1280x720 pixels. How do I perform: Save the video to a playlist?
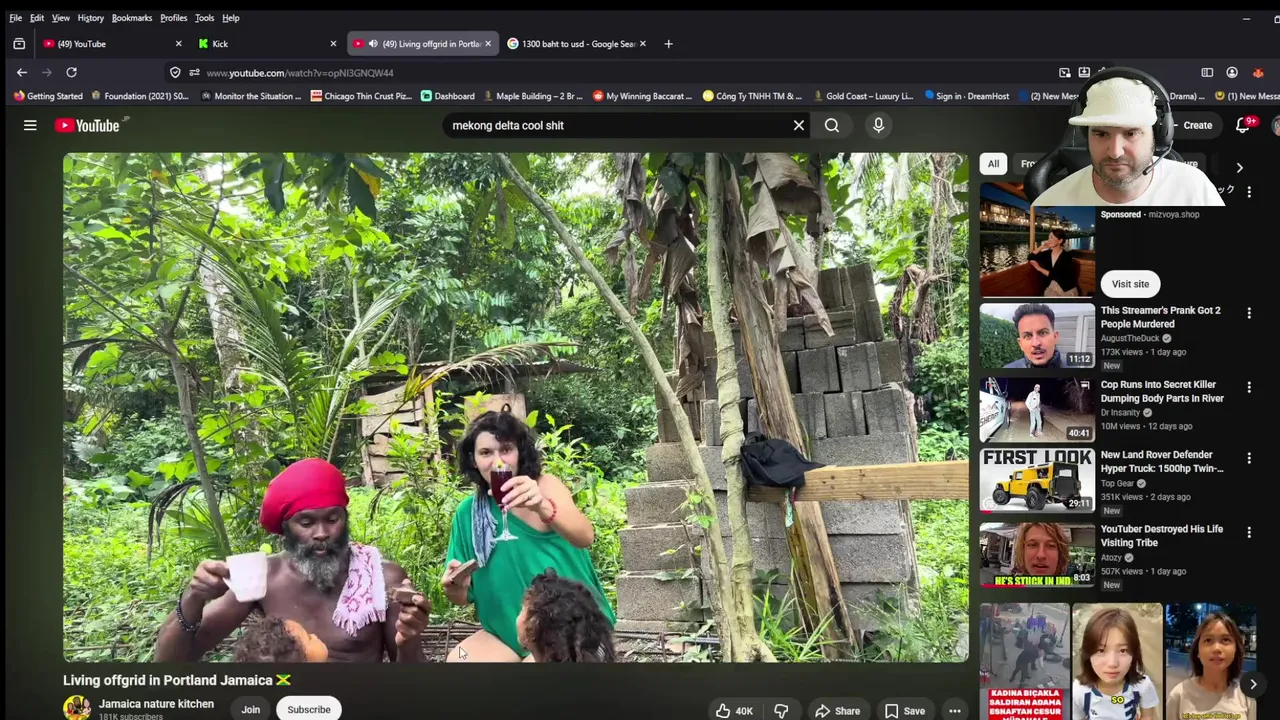[904, 711]
